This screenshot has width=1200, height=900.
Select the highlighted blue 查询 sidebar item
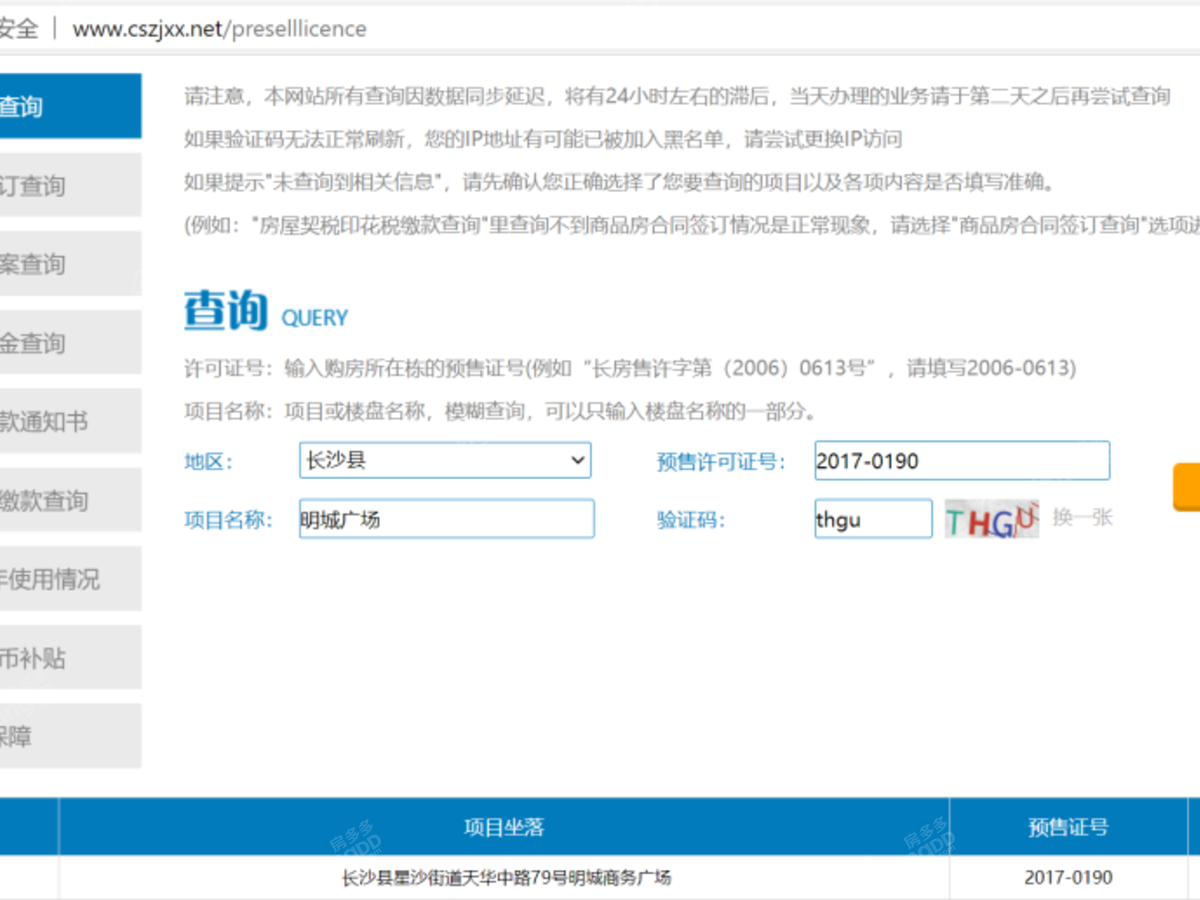pos(70,106)
